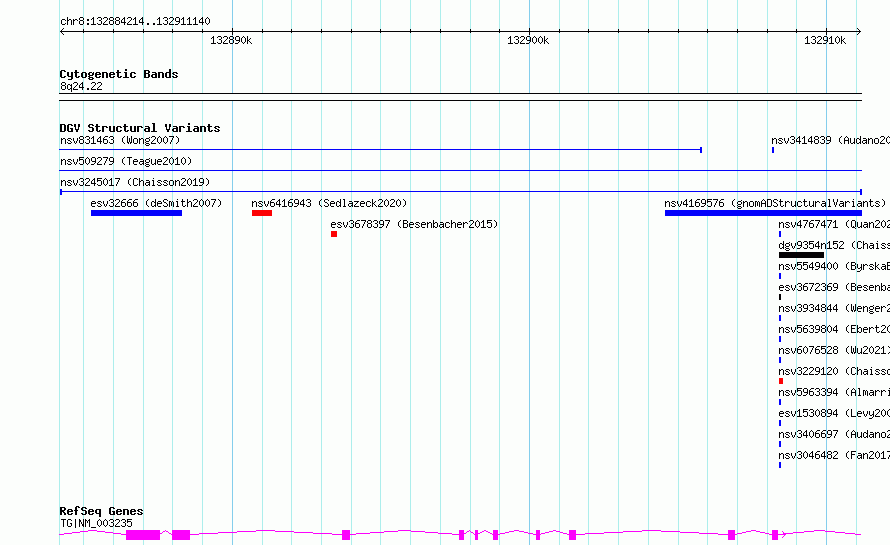Click the red square under esv3678397
The height and width of the screenshot is (545, 890).
pyautogui.click(x=334, y=234)
